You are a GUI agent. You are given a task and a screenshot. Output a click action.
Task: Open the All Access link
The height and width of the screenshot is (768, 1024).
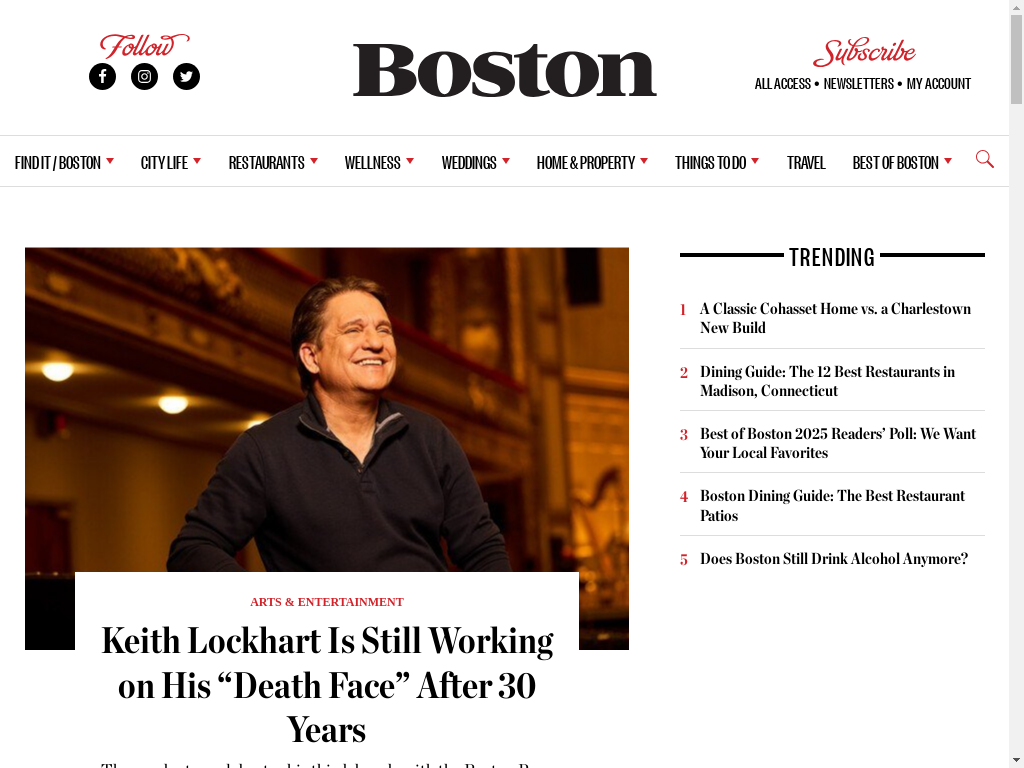(782, 84)
